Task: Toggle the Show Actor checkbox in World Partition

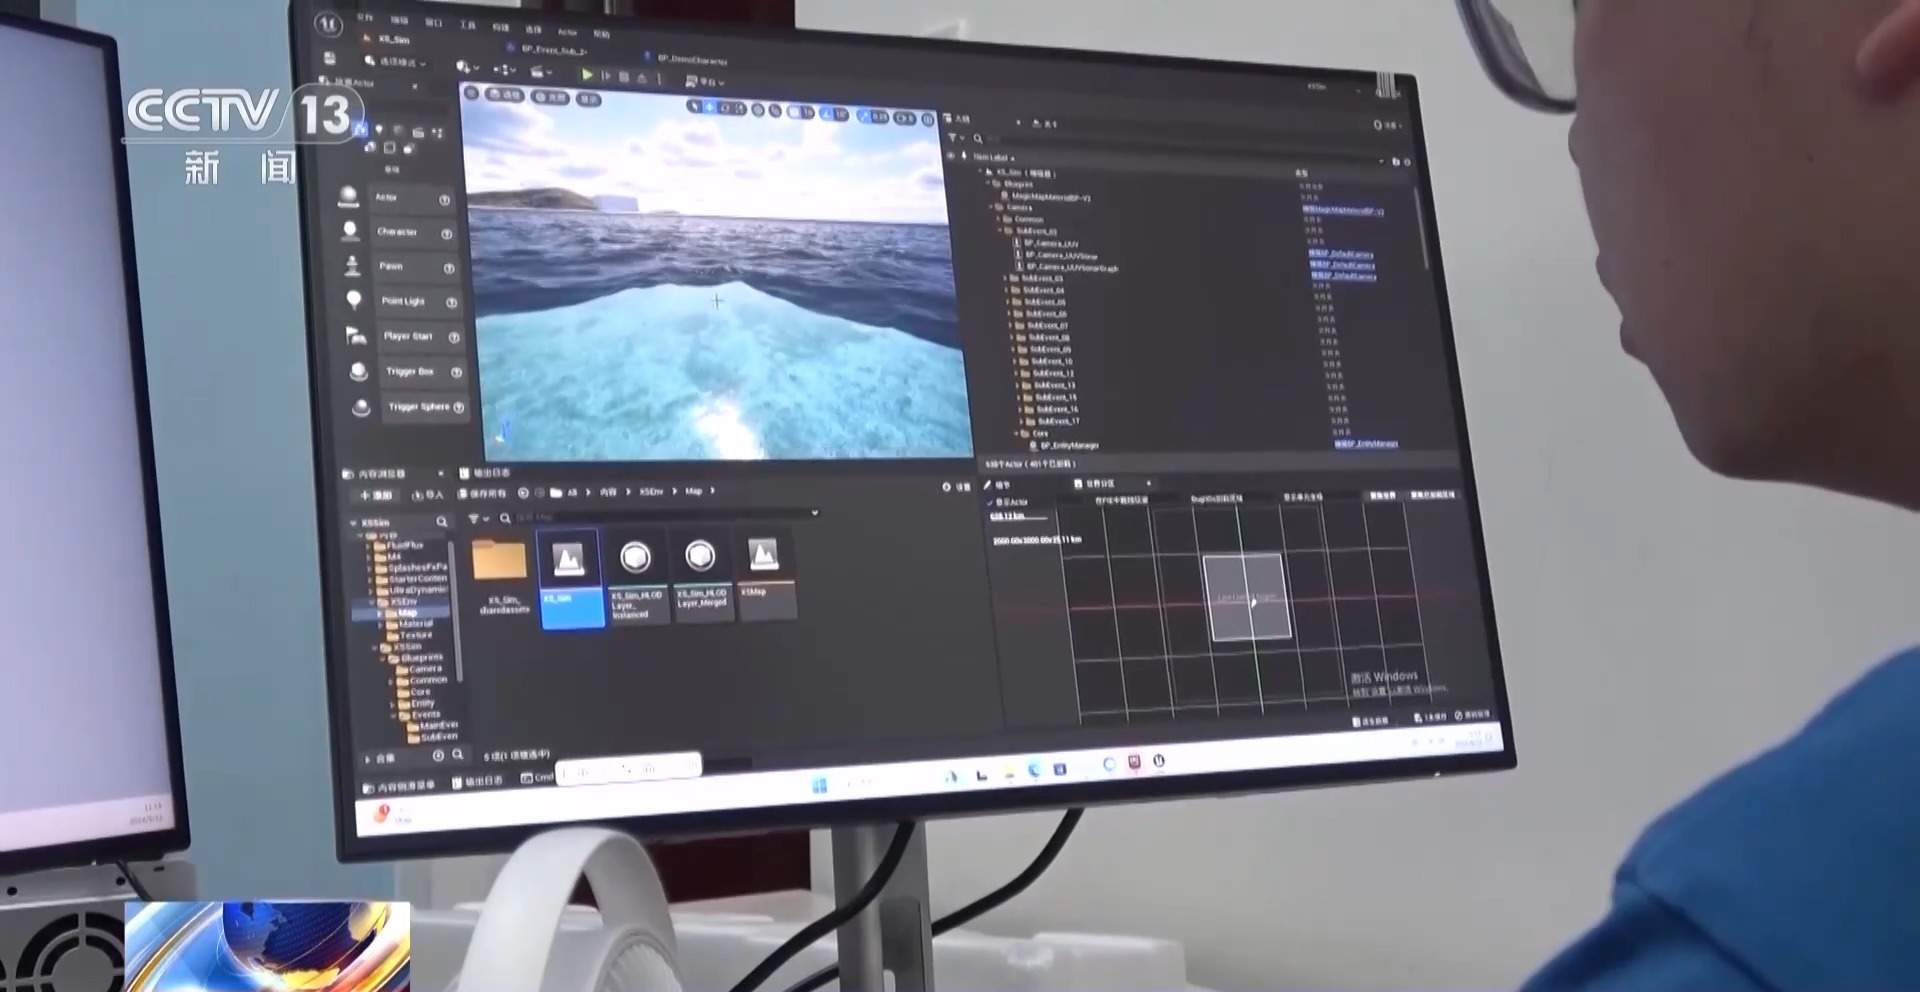Action: [x=991, y=502]
